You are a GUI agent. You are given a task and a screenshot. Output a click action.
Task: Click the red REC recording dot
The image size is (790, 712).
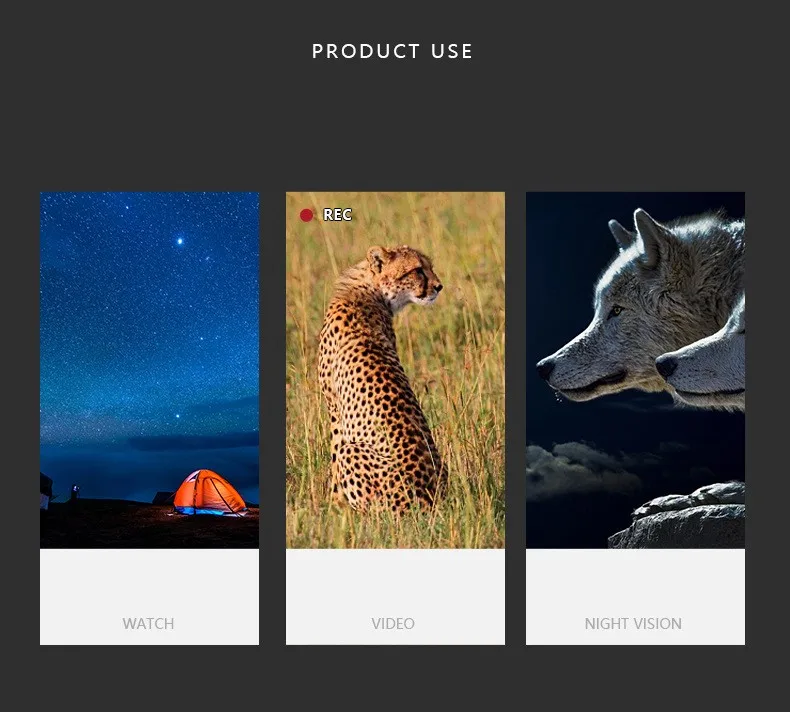(306, 215)
